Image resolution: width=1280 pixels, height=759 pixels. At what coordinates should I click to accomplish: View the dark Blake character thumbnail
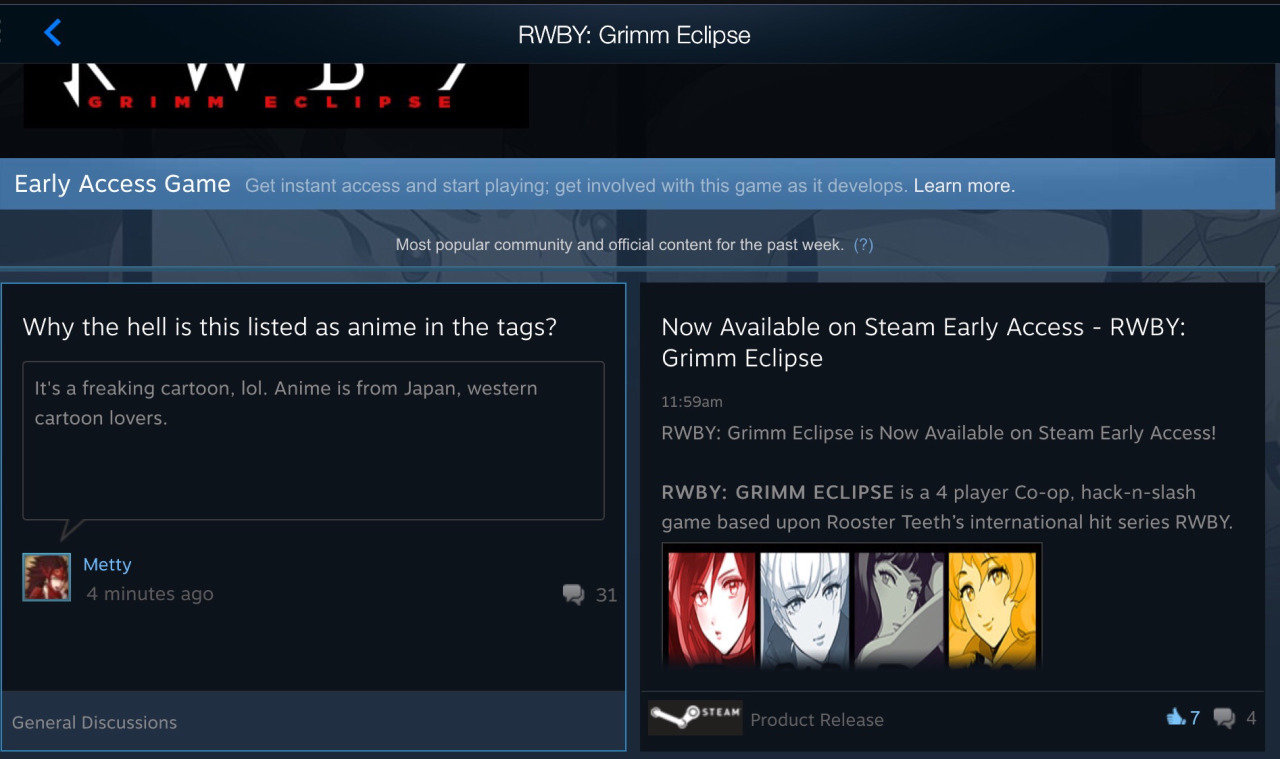[899, 609]
